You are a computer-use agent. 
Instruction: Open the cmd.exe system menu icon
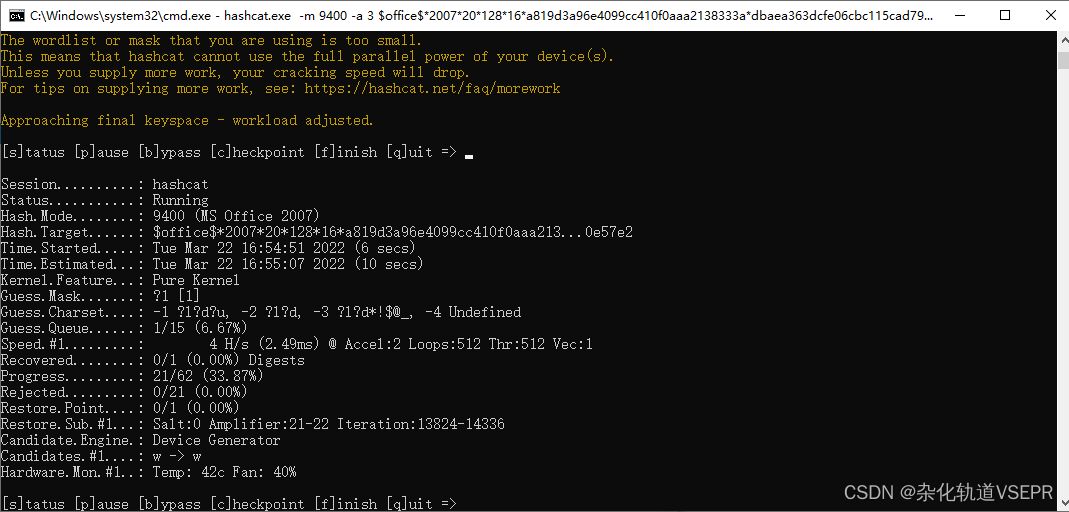point(17,15)
